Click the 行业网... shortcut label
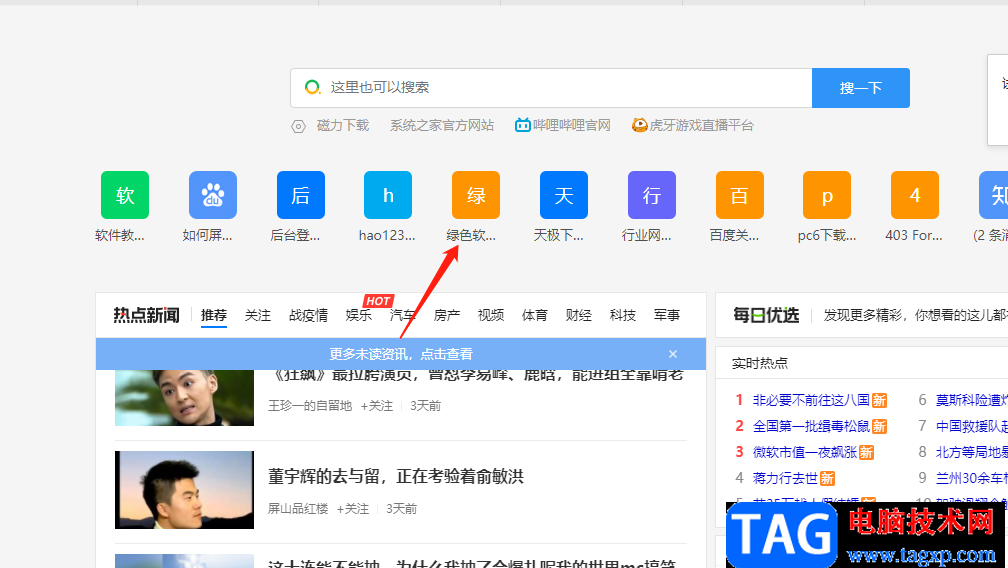Screen dimensions: 1008x568 (646, 235)
